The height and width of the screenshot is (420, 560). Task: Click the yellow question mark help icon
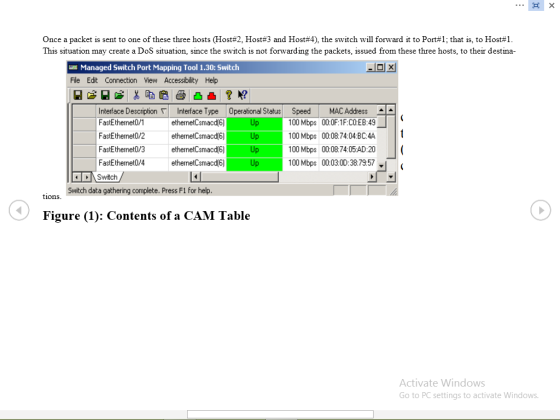pos(229,95)
